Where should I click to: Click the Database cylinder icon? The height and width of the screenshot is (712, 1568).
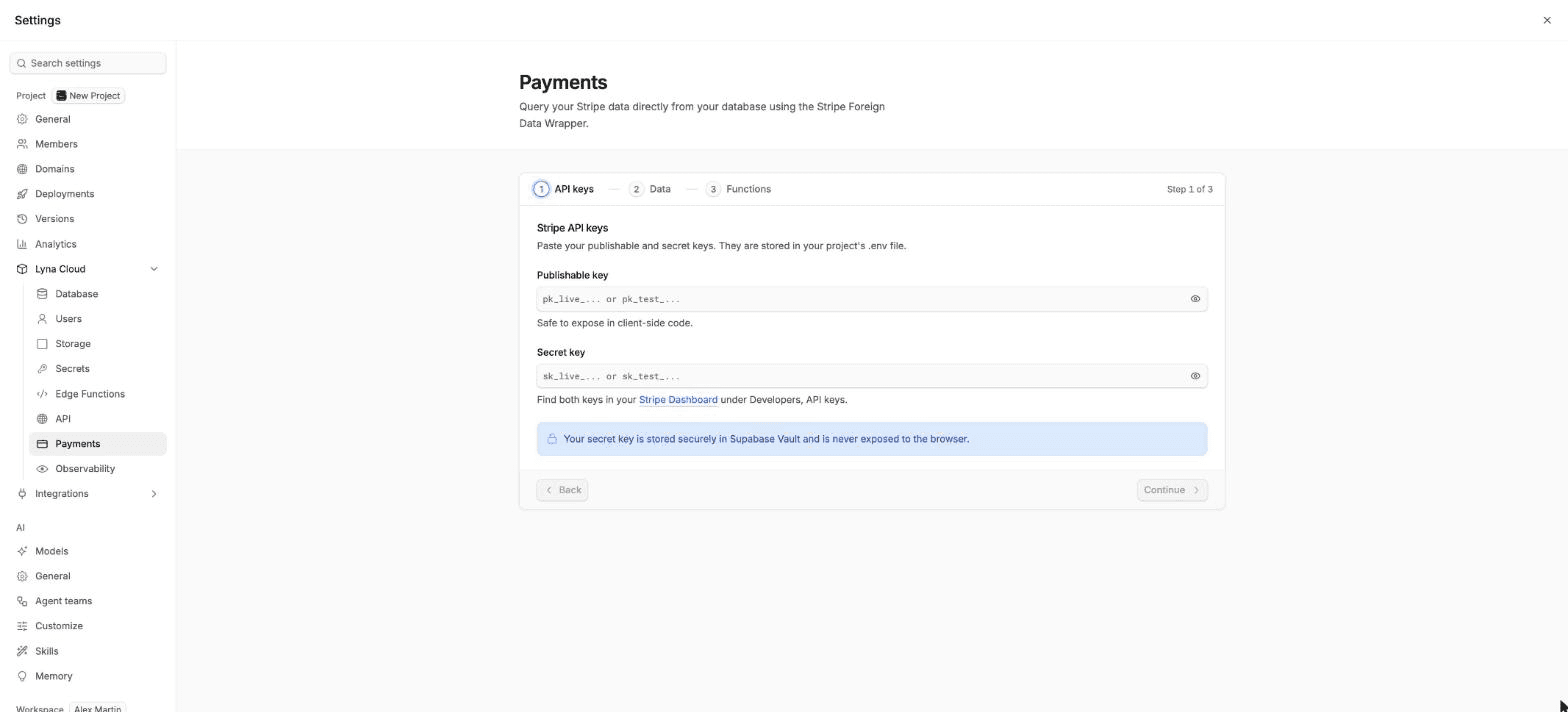point(42,294)
